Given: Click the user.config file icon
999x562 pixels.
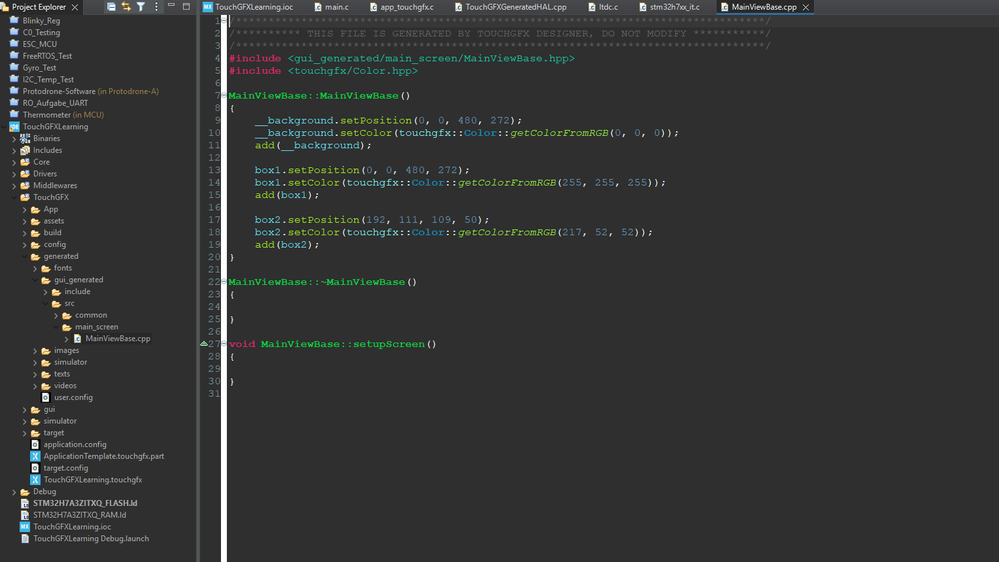Looking at the screenshot, I should (45, 397).
